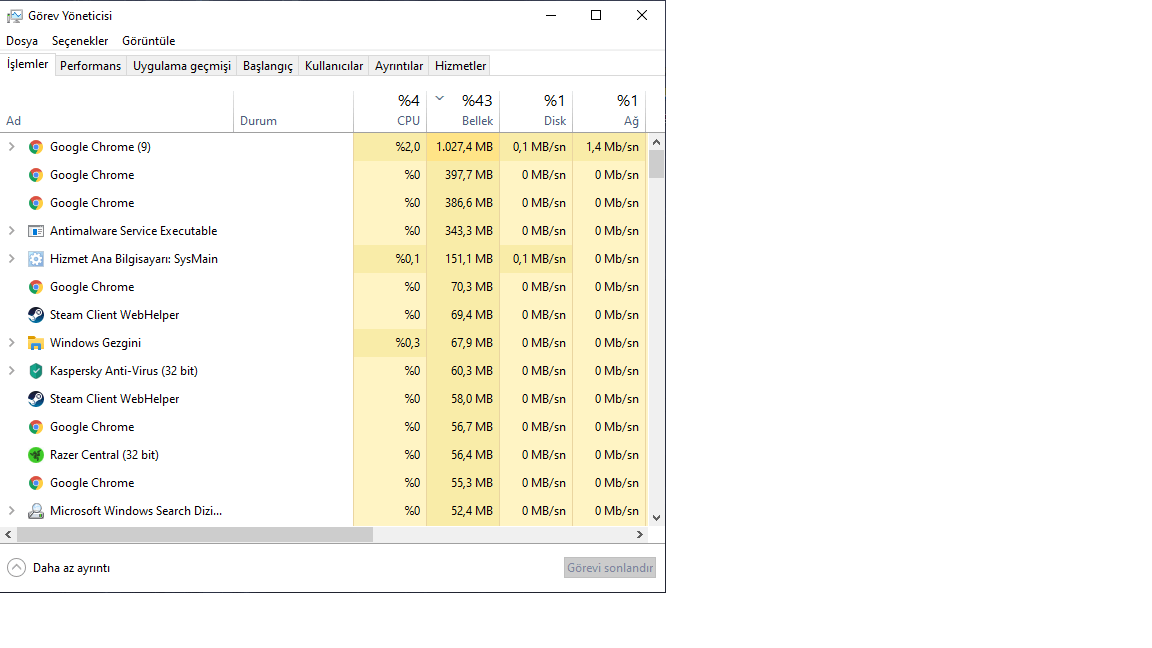This screenshot has width=1152, height=648.
Task: Switch to the Hizmetler tab
Action: point(461,66)
